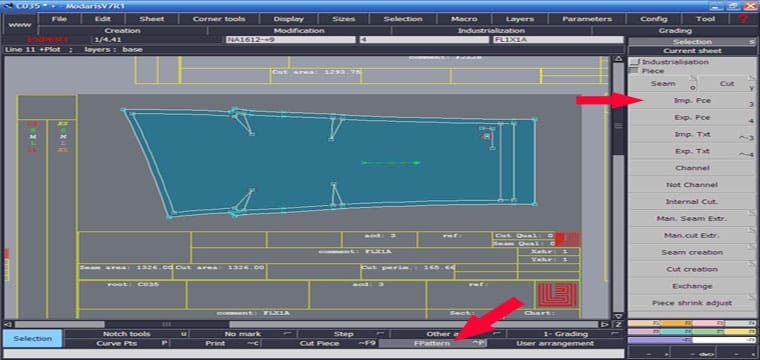760x360 pixels.
Task: Click the www button
Action: click(x=20, y=24)
